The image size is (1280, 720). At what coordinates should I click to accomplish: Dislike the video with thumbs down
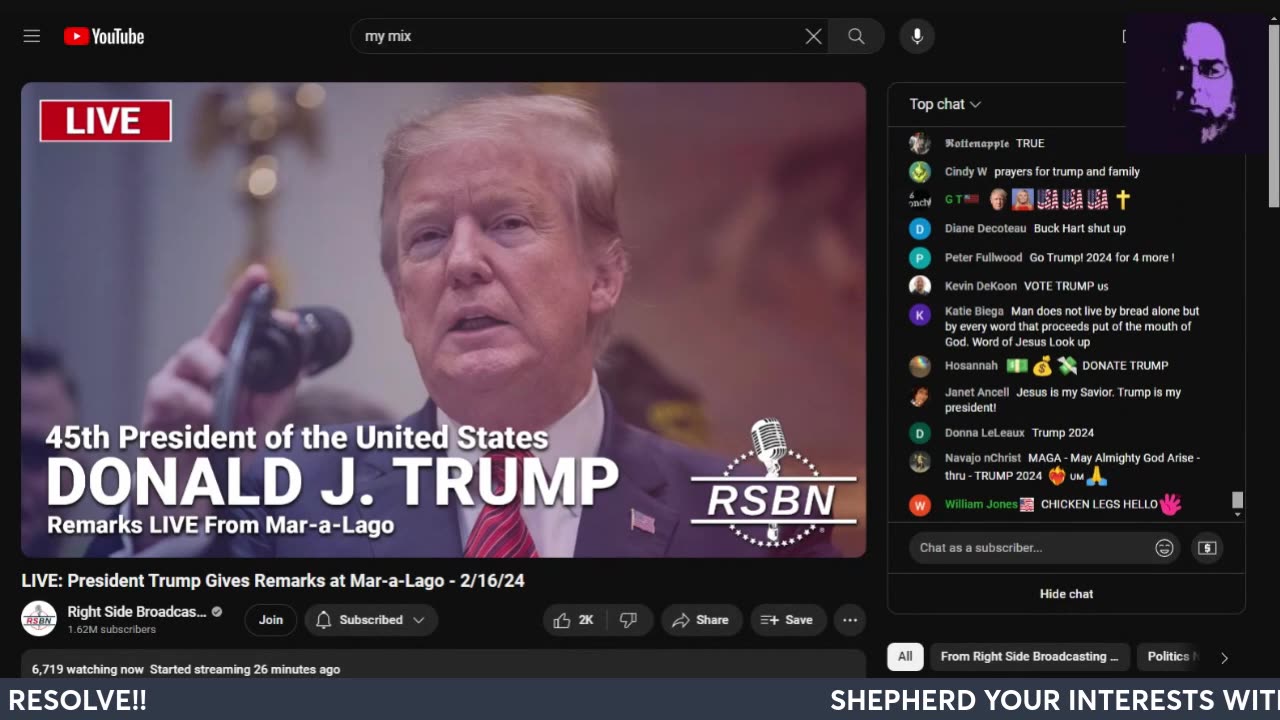629,620
